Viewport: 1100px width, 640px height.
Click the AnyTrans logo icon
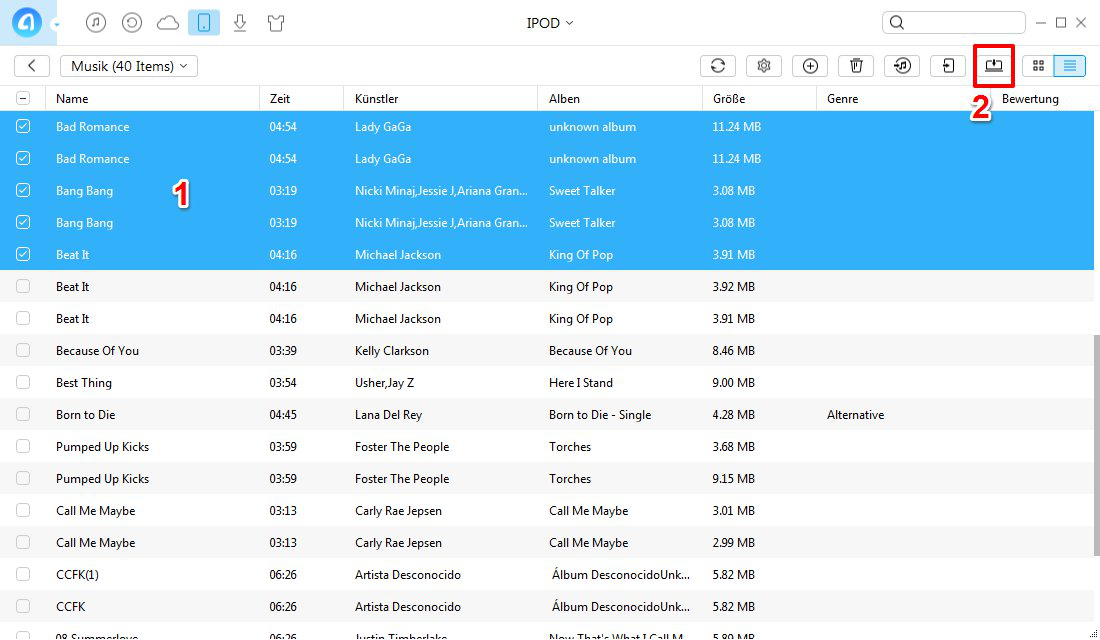point(27,22)
